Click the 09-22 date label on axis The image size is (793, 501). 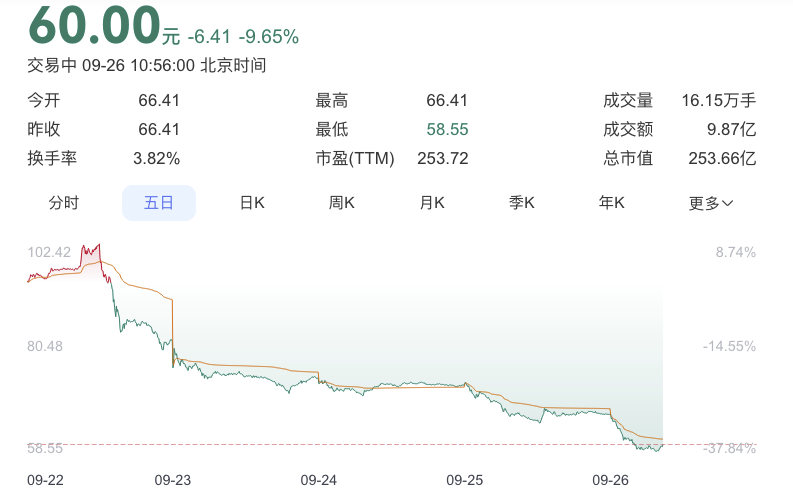(46, 480)
